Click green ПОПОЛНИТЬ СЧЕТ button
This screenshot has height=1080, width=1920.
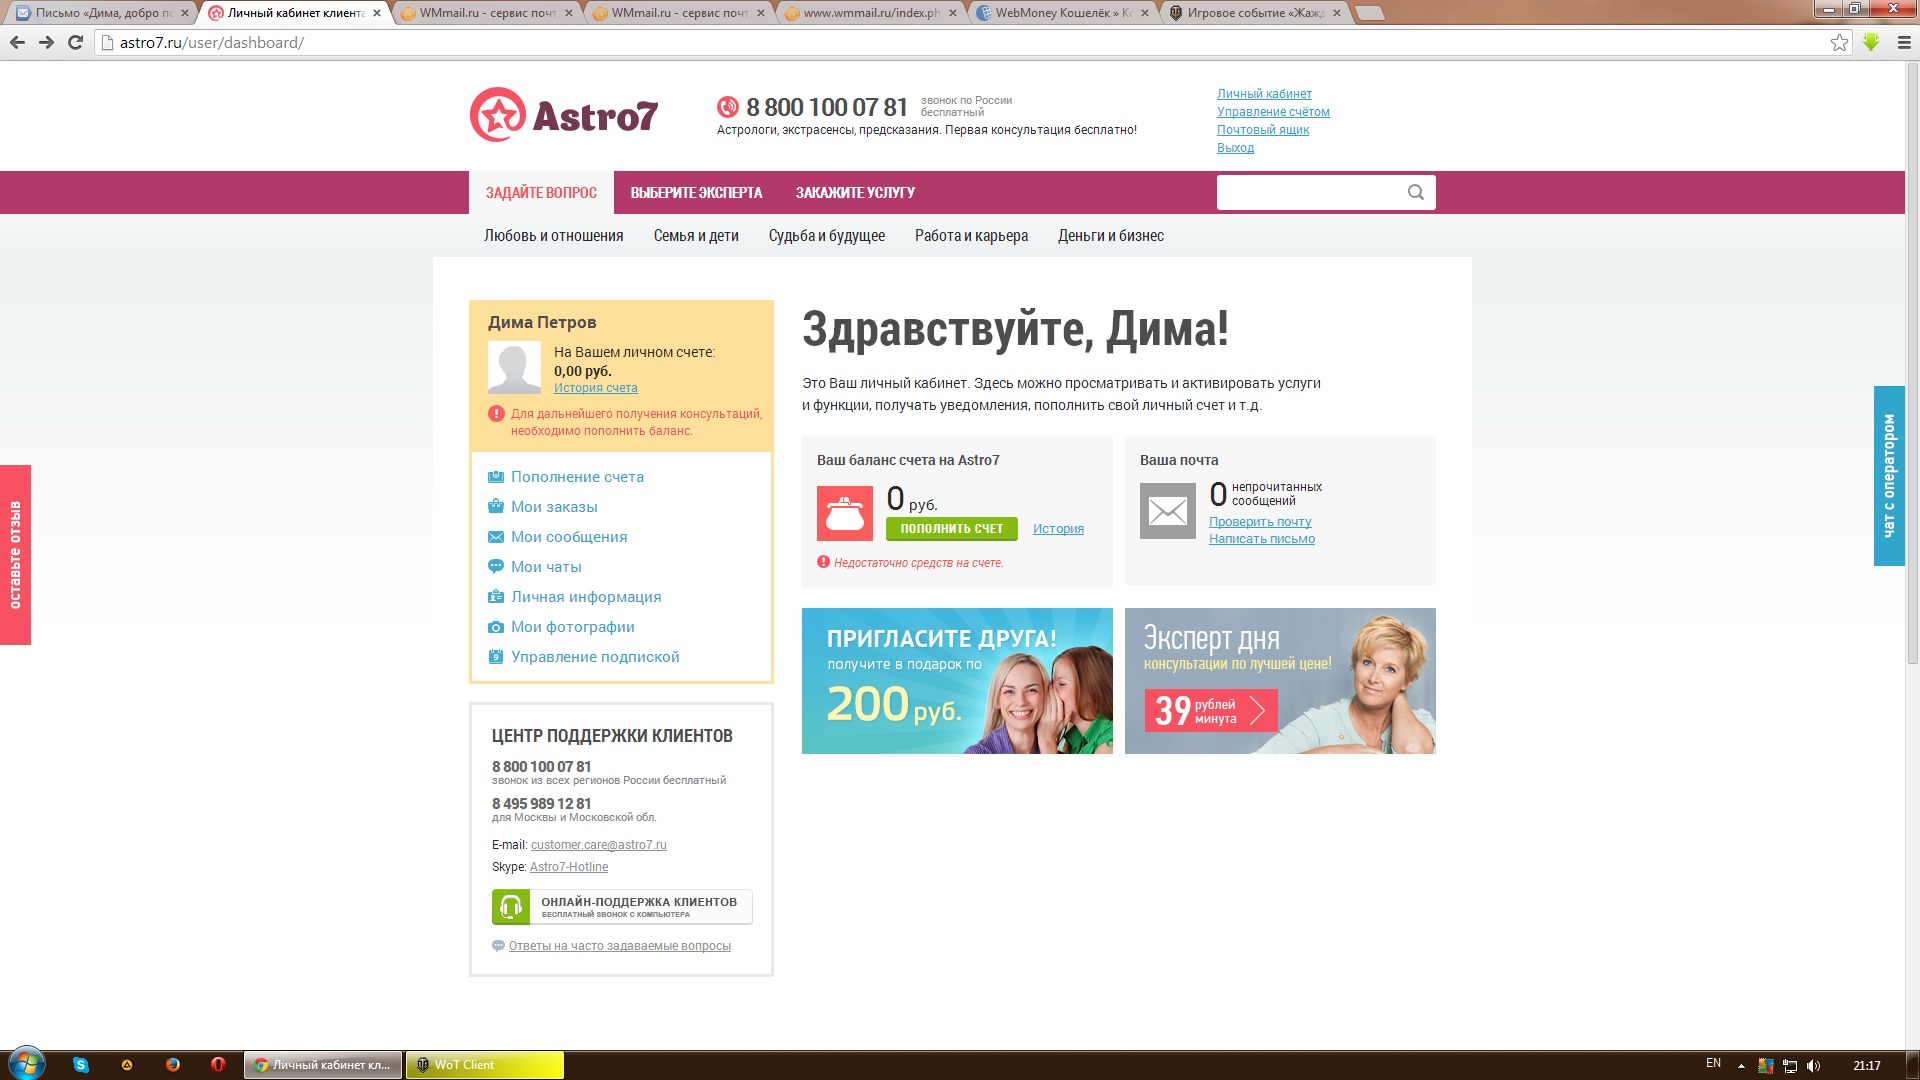(951, 528)
